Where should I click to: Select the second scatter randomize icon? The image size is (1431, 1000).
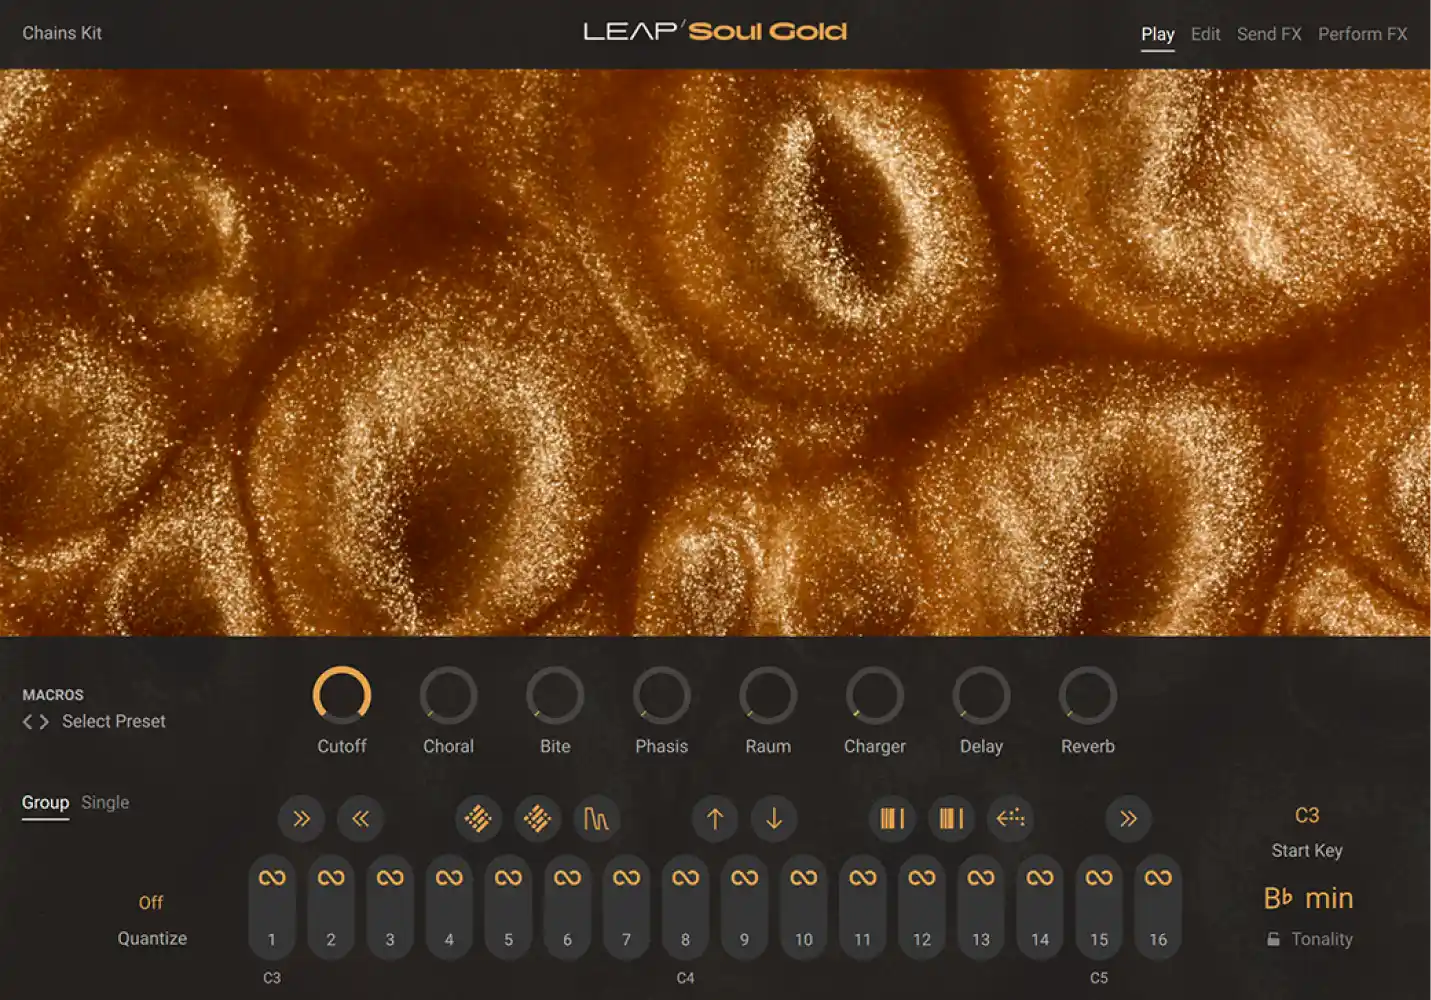tap(537, 818)
